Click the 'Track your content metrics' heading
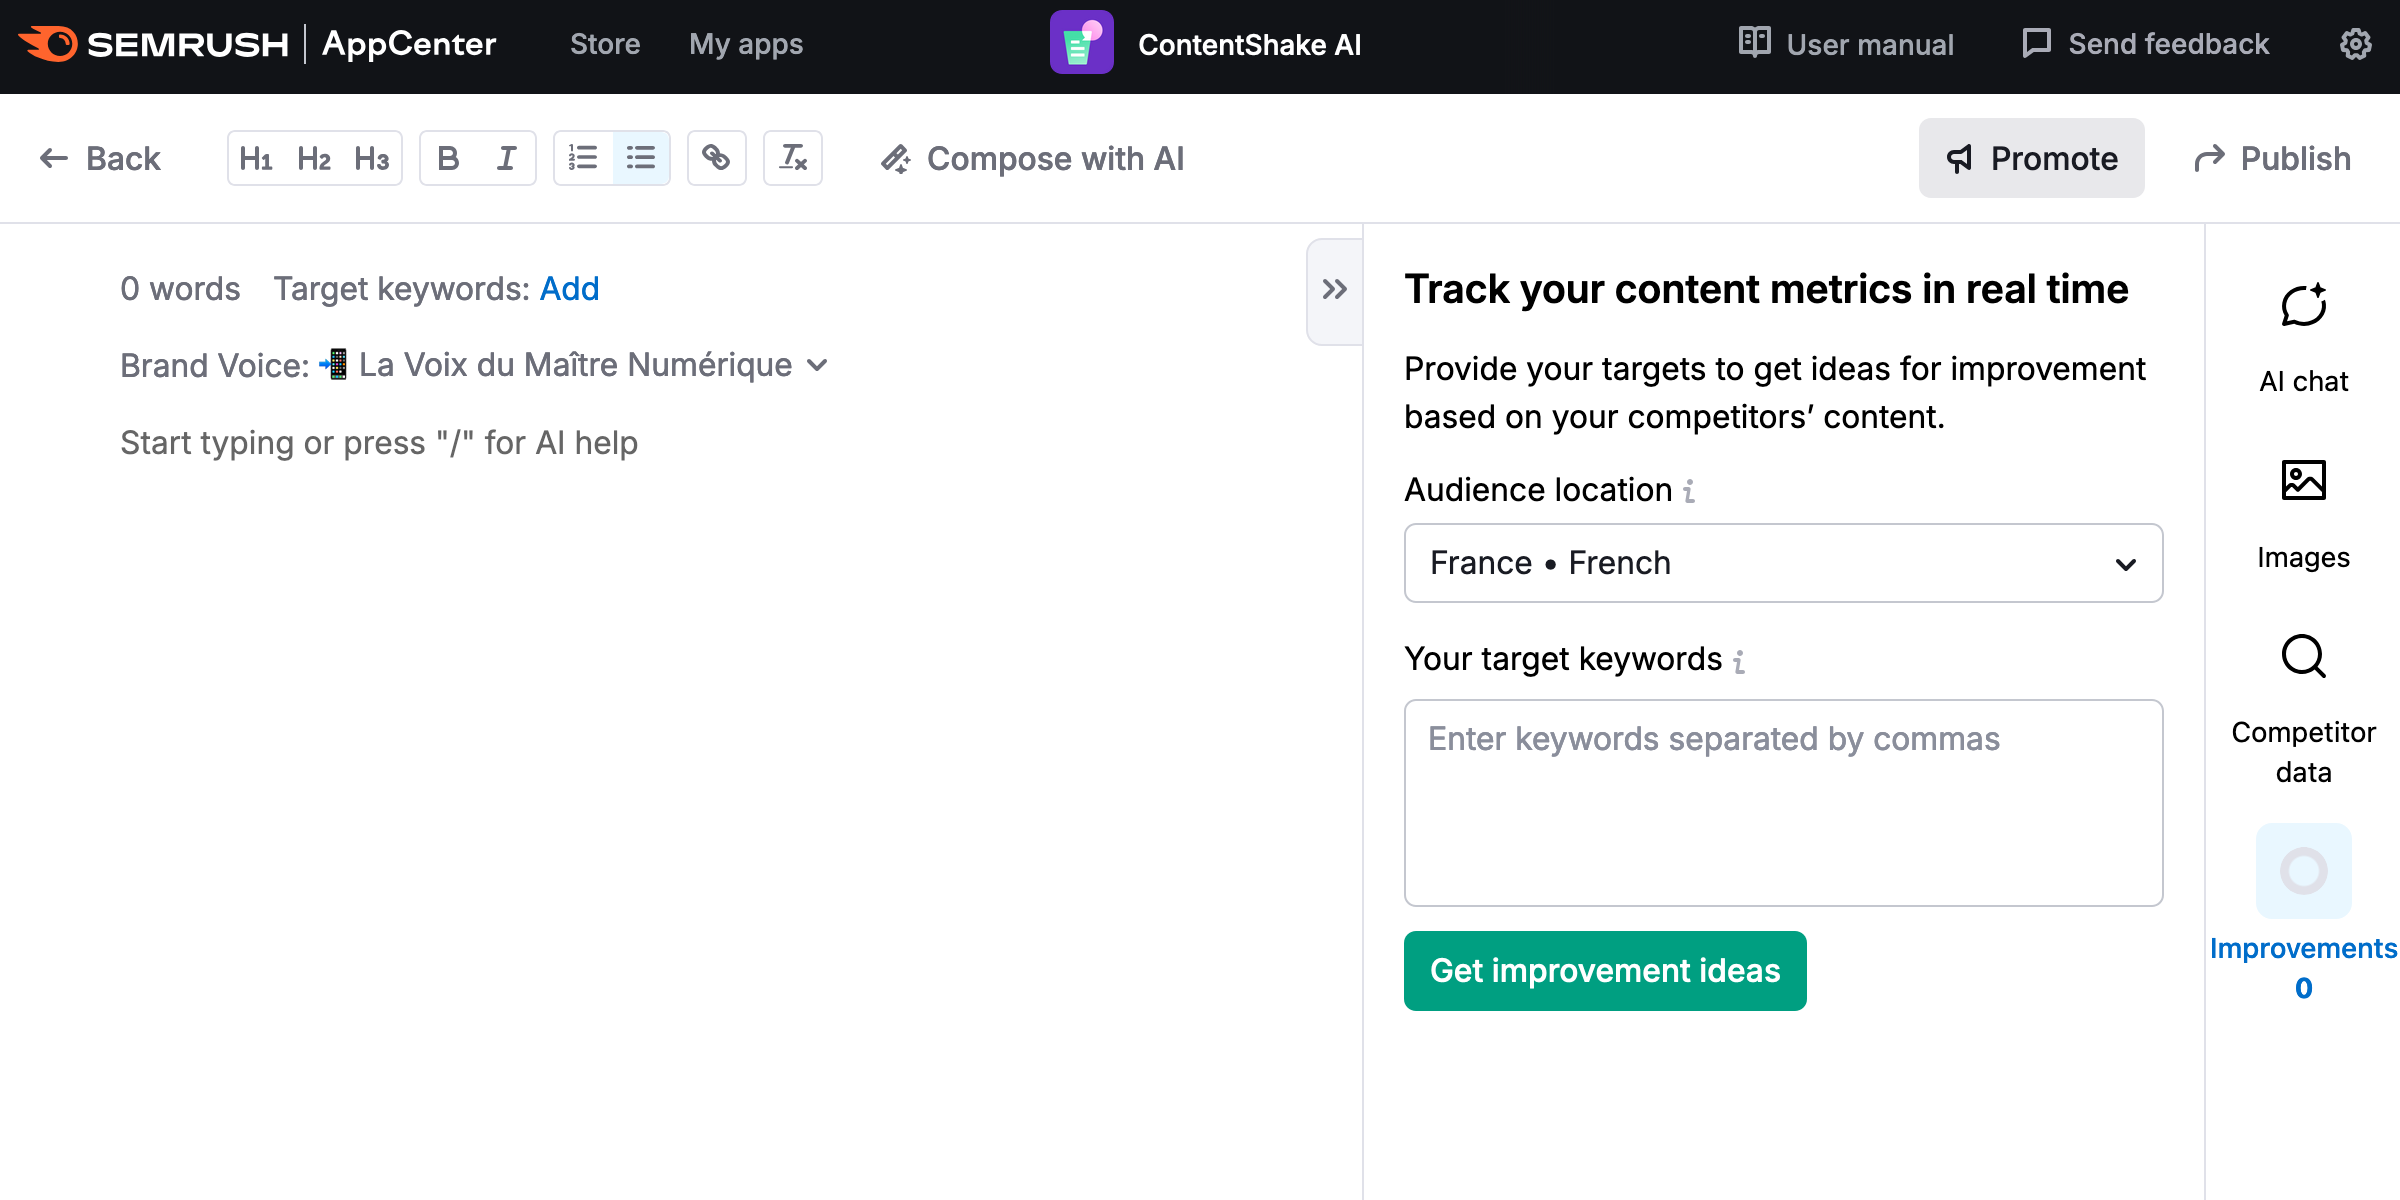The width and height of the screenshot is (2400, 1200). [1766, 289]
